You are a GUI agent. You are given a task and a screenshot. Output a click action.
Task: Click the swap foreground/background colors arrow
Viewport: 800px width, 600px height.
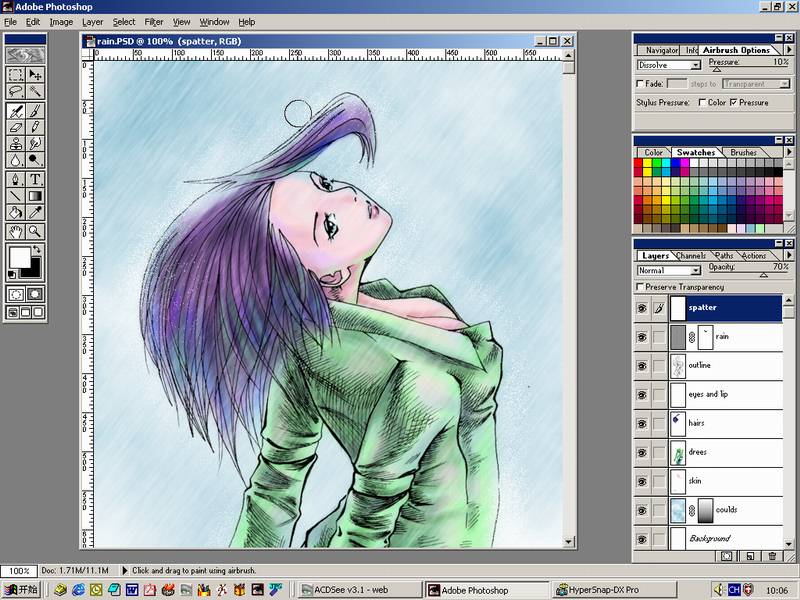pyautogui.click(x=37, y=249)
